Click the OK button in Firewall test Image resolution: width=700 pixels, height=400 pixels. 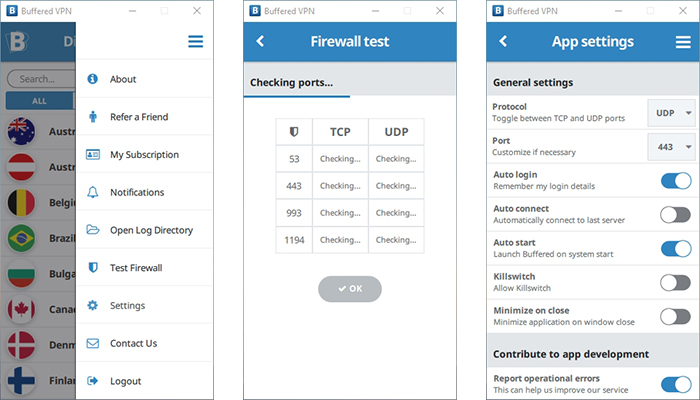click(x=350, y=289)
